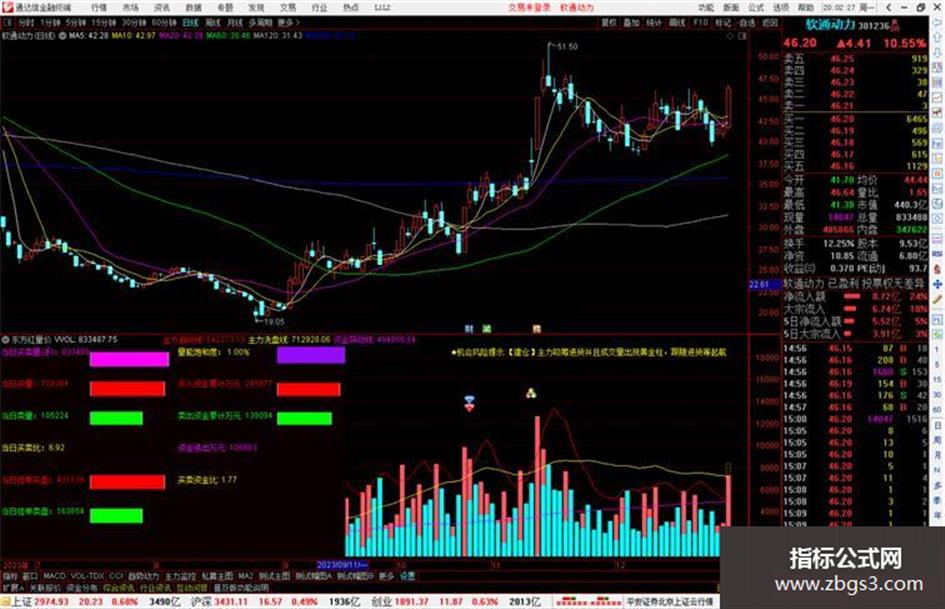Click the 51.50 high price label

tap(567, 46)
